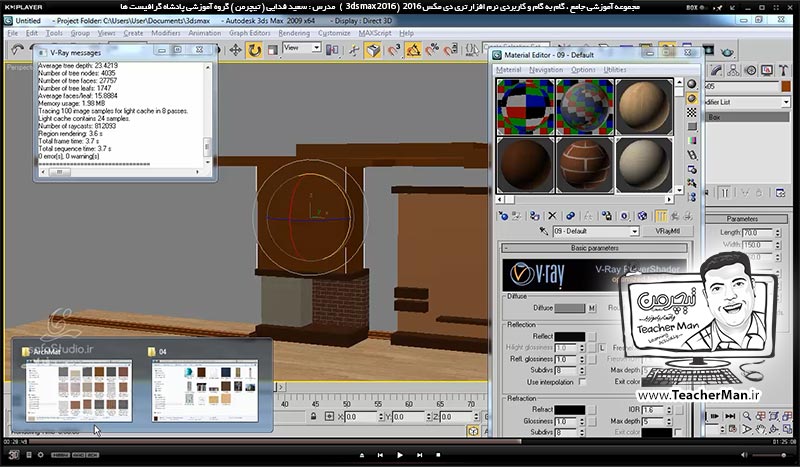Click the M map button next to Diffuse

point(592,308)
